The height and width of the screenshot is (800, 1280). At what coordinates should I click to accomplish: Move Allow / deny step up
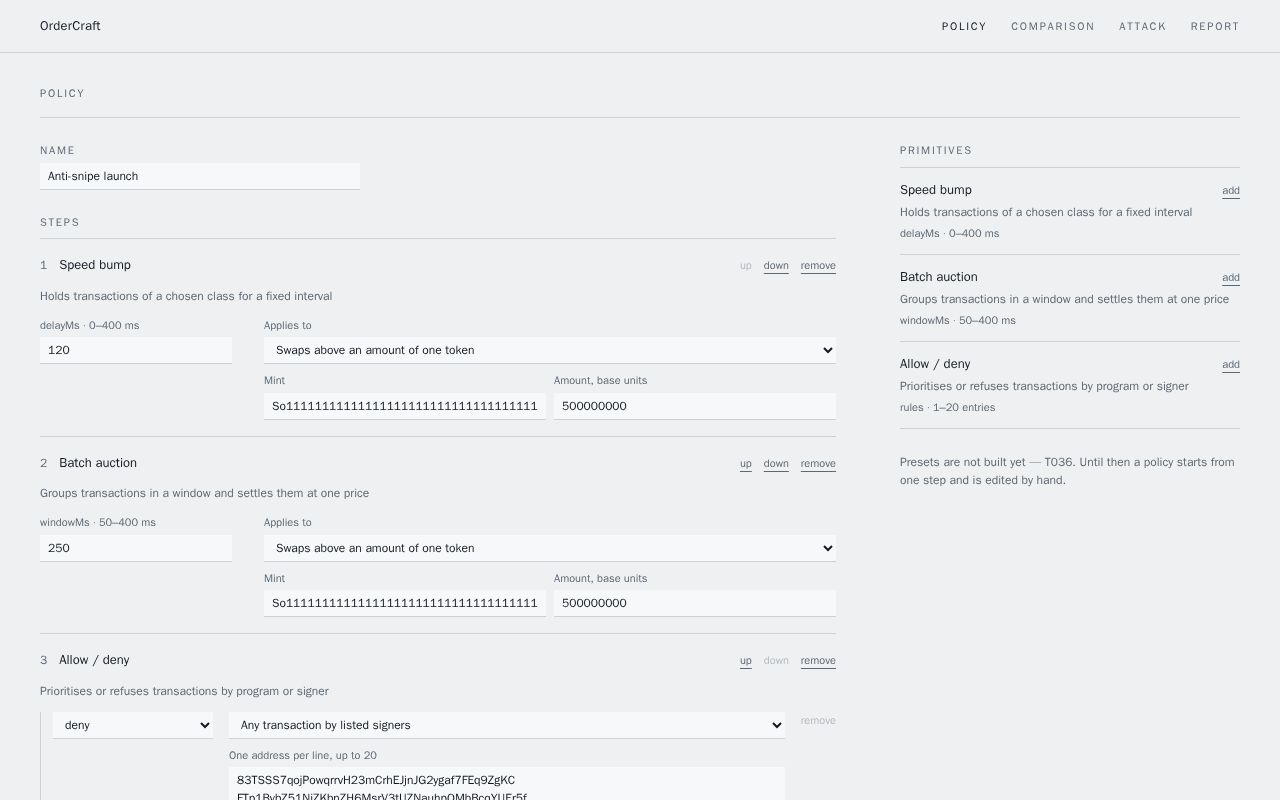pos(746,661)
